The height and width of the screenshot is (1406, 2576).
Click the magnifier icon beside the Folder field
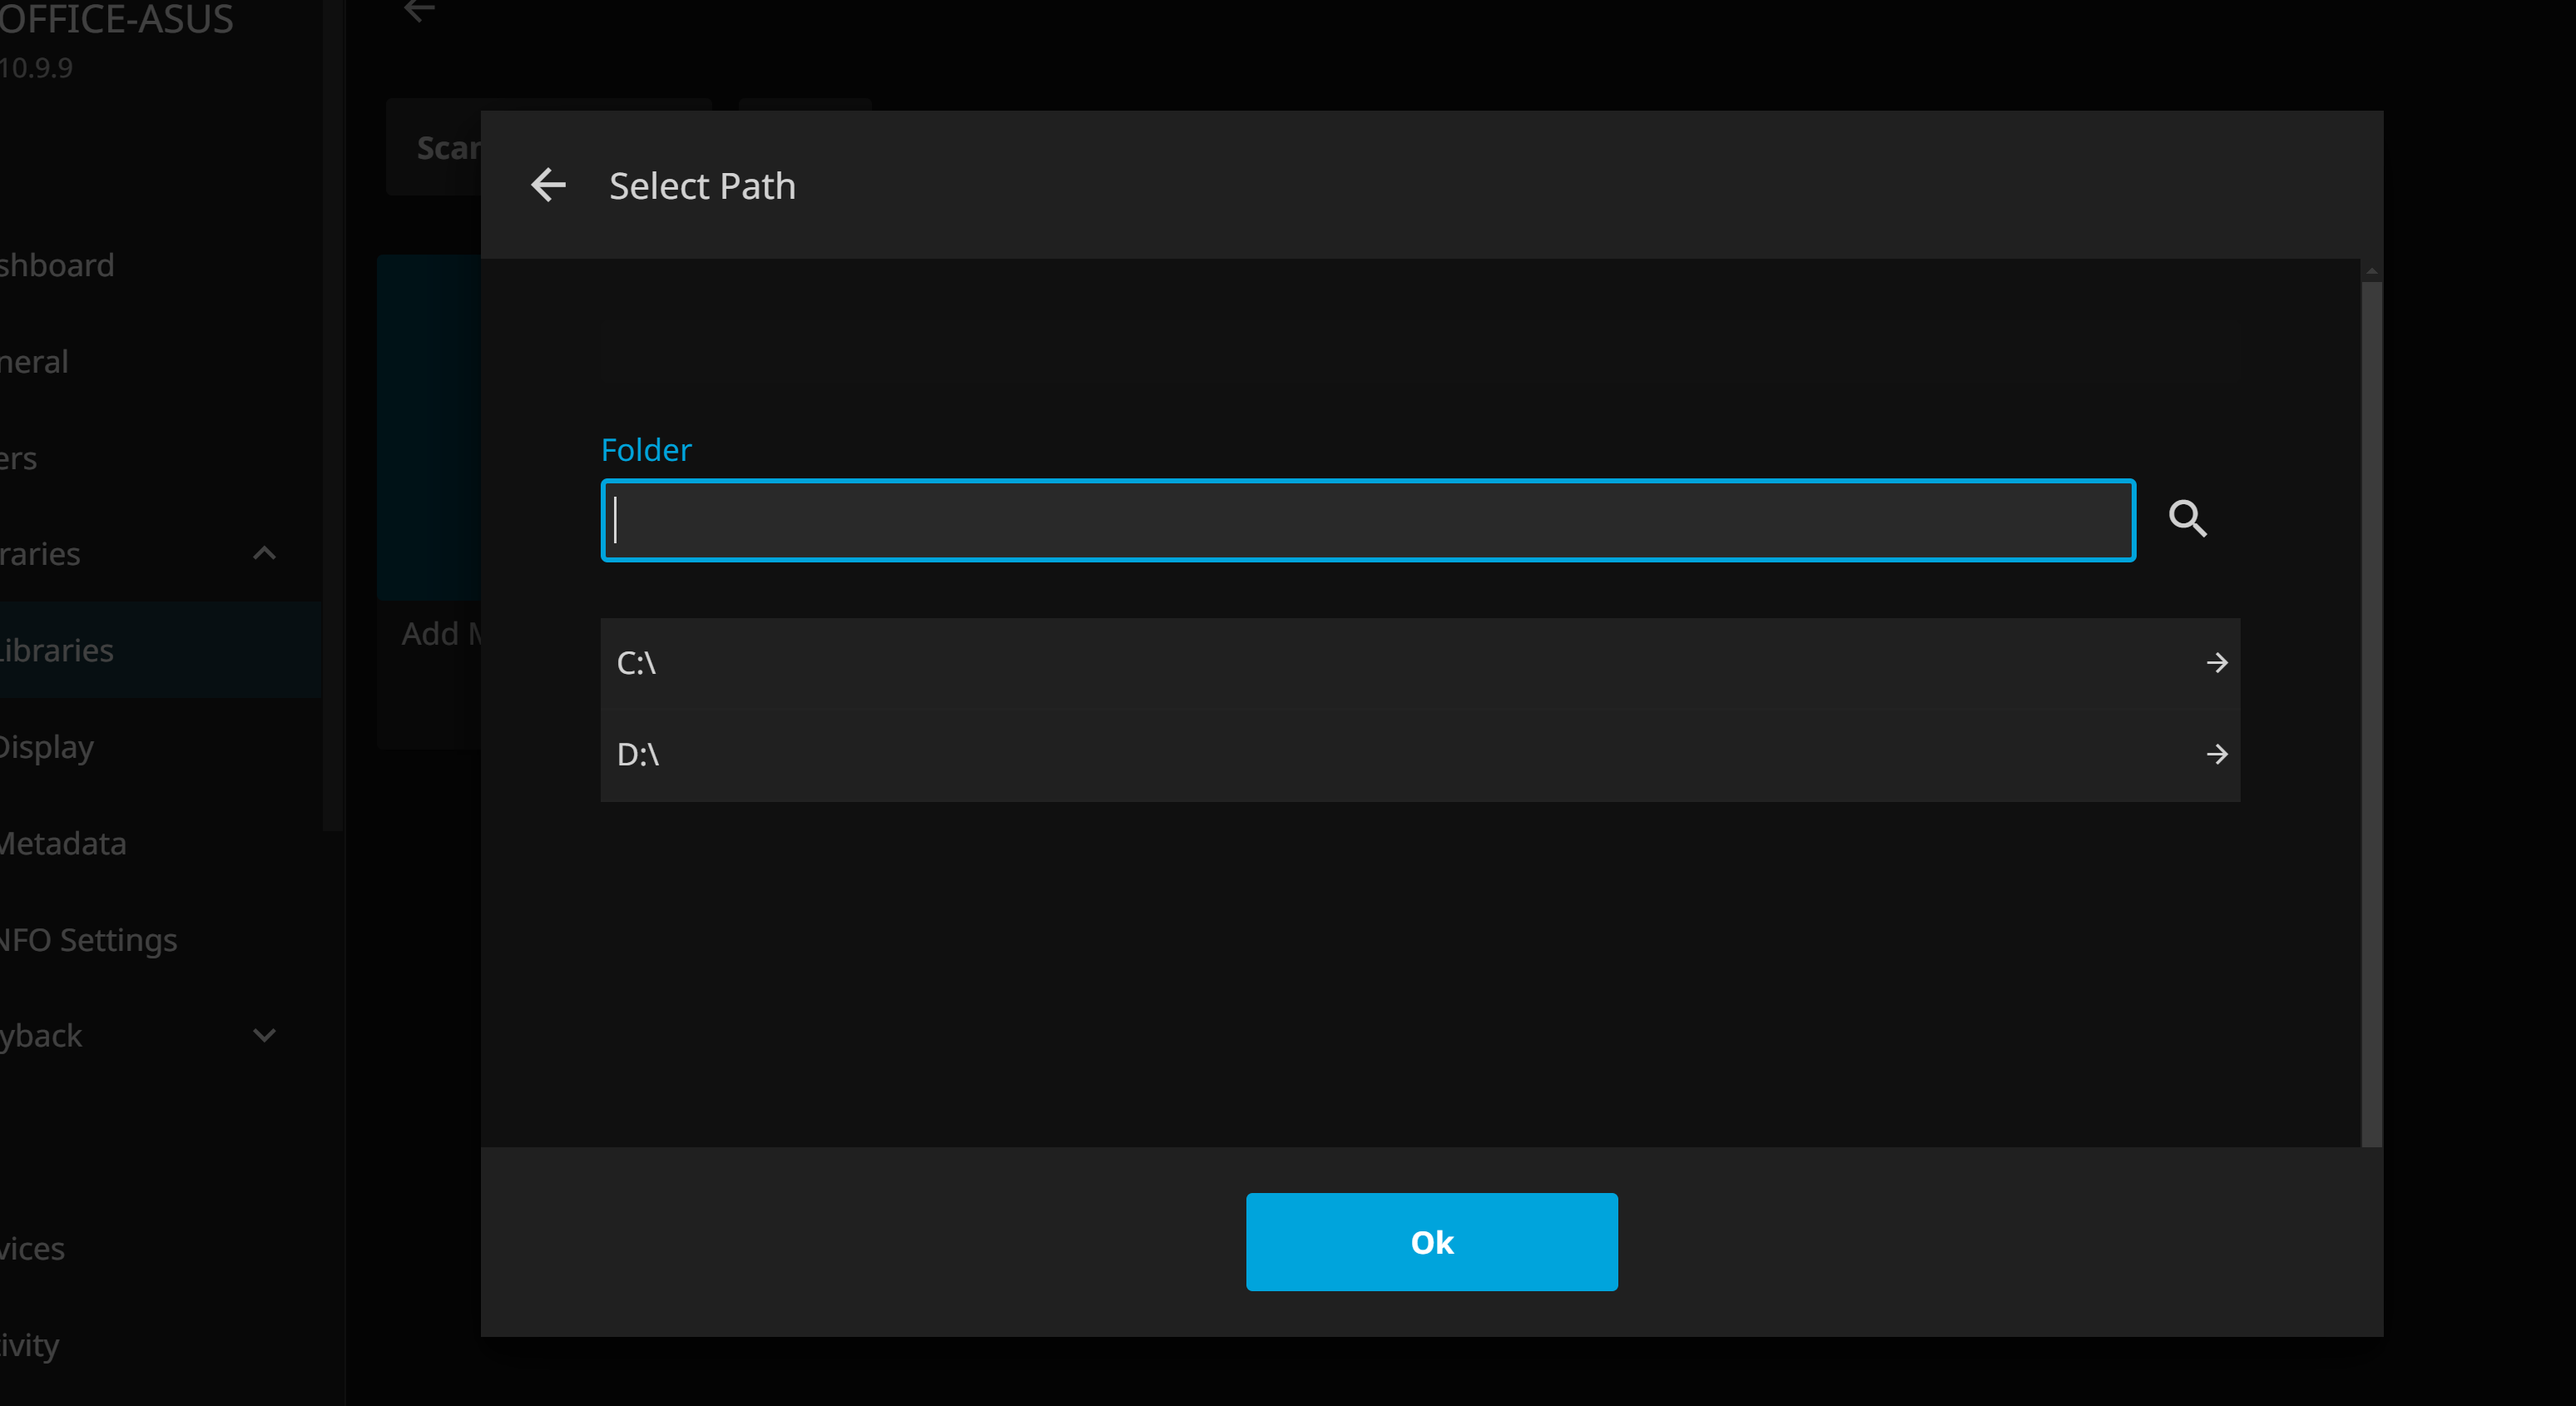click(2187, 519)
